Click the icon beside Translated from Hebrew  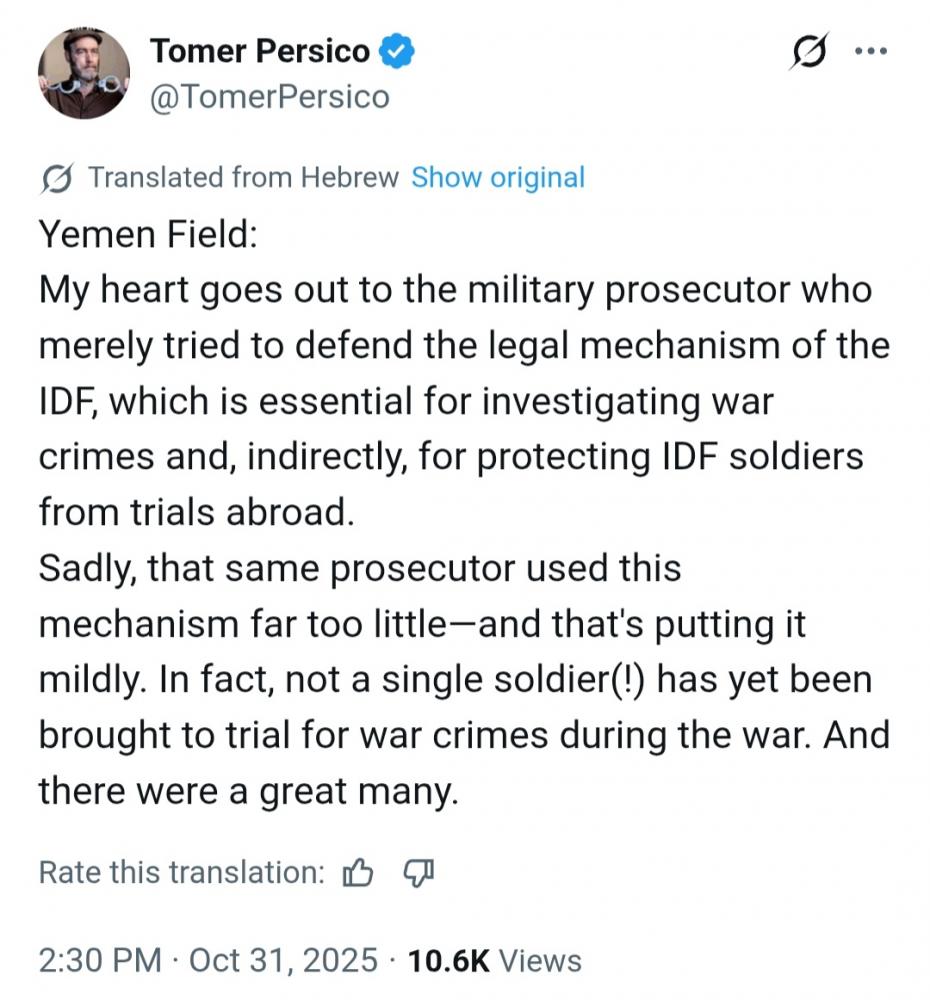(x=57, y=179)
